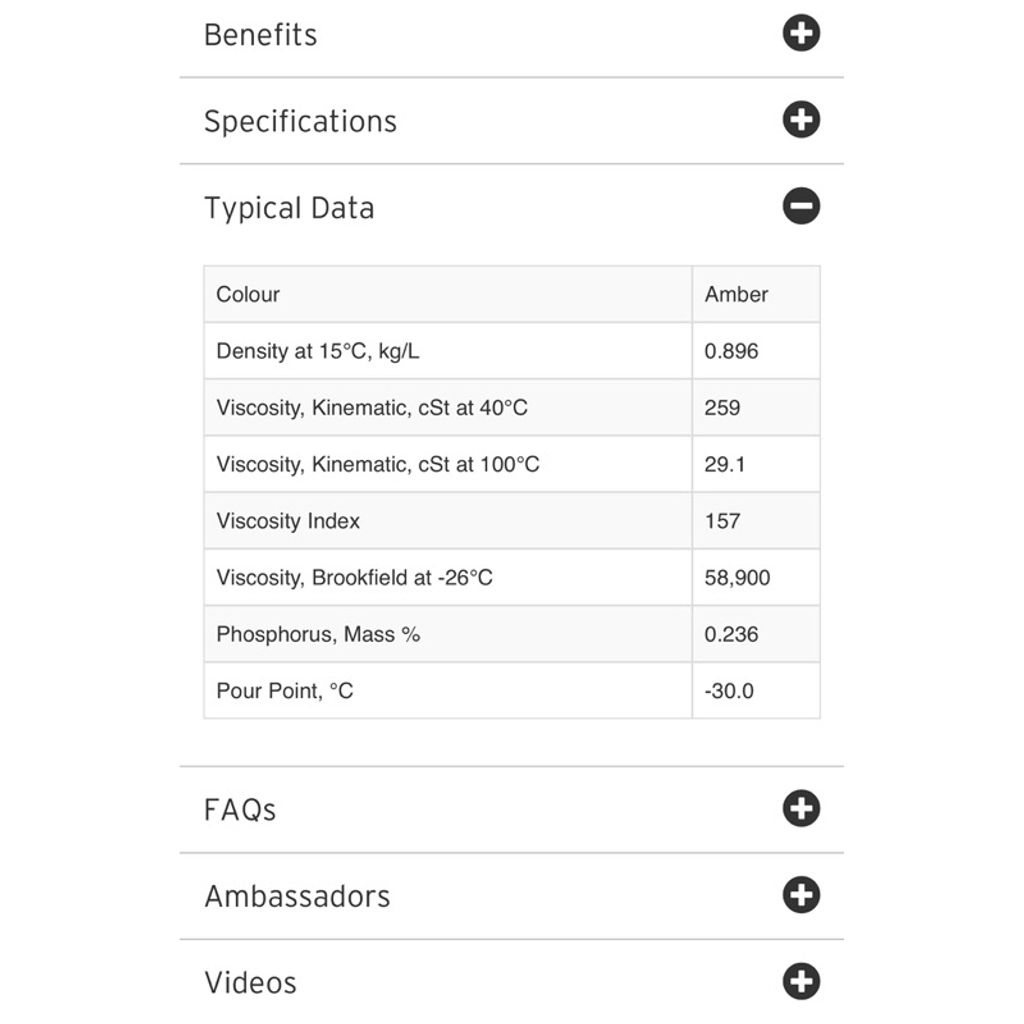Click the Phosphorus Mass % row
This screenshot has height=1024, width=1024.
tap(512, 634)
